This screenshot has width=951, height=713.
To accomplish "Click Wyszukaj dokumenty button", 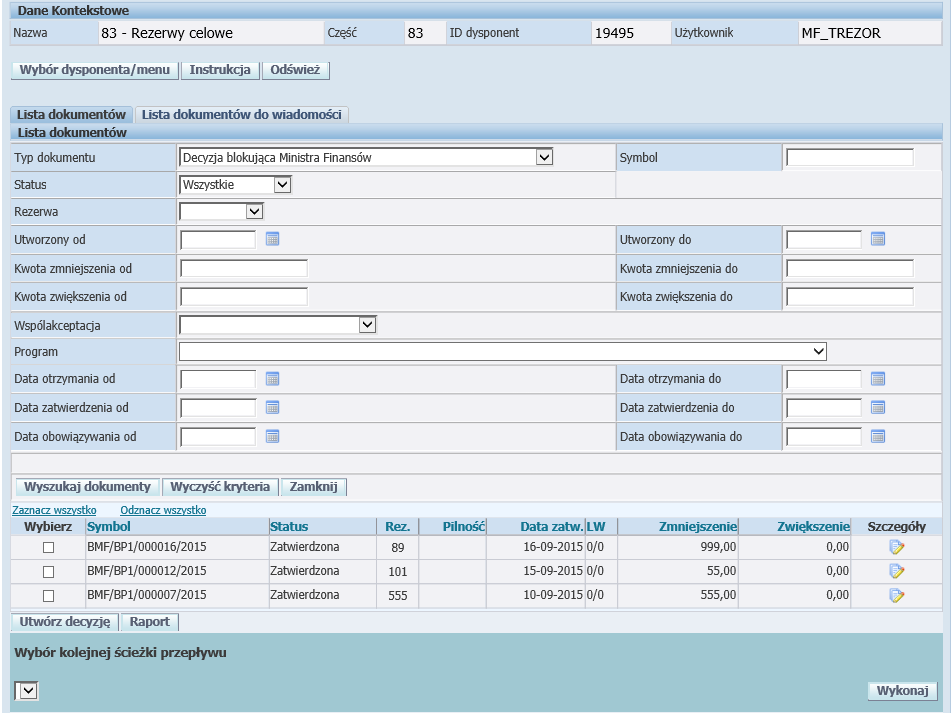I will (87, 487).
